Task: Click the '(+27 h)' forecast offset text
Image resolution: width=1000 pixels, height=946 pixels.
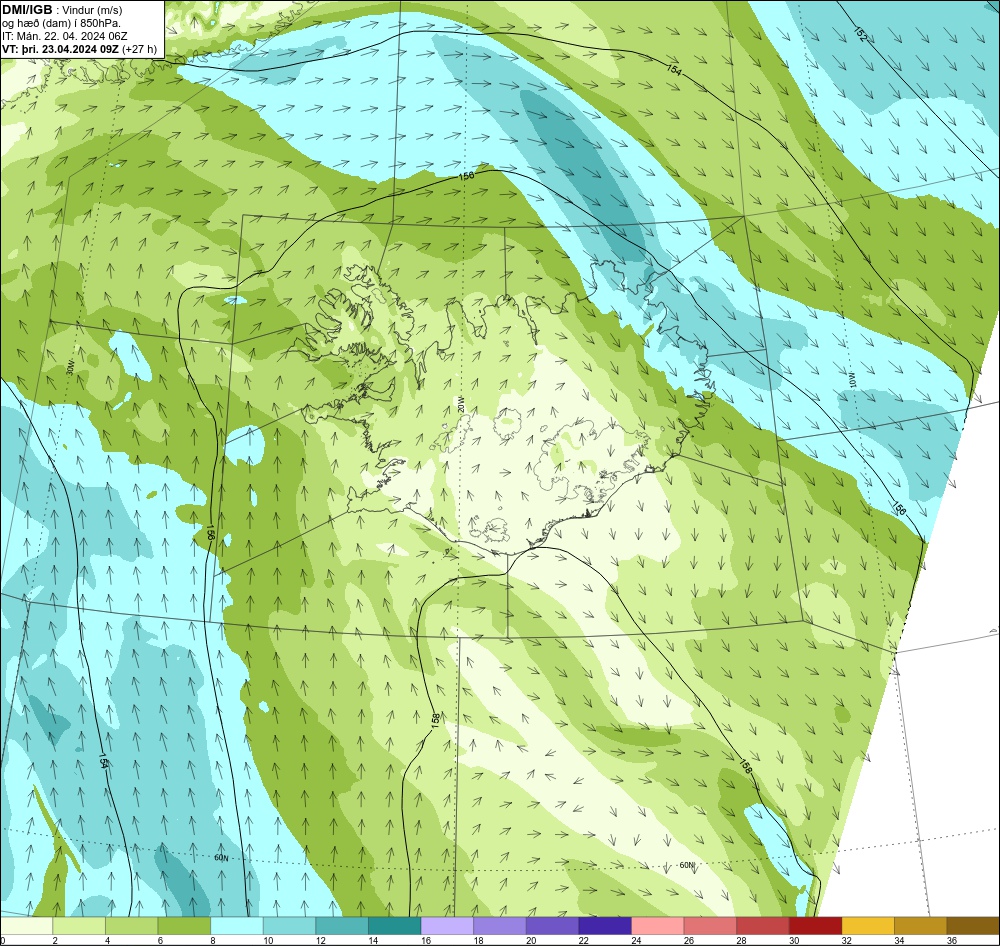Action: tap(139, 48)
